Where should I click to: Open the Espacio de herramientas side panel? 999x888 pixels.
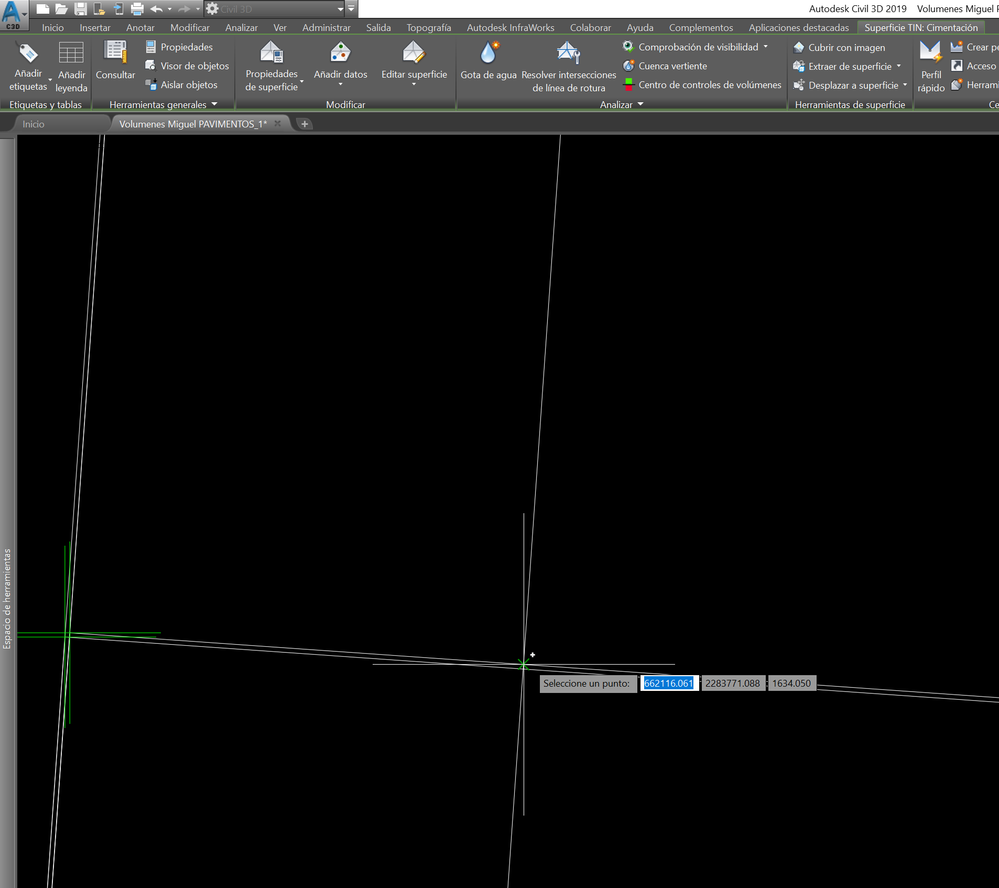click(8, 599)
